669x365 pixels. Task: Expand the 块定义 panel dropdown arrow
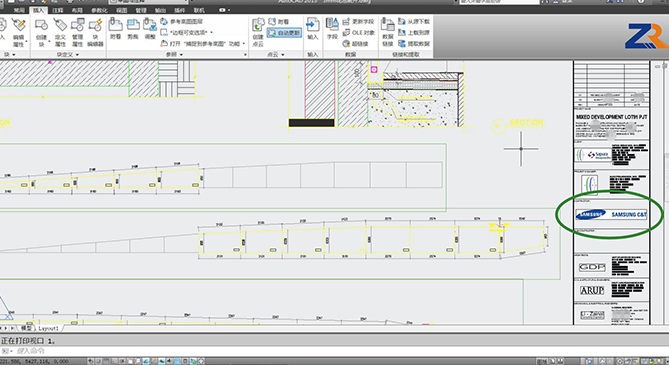pos(77,55)
